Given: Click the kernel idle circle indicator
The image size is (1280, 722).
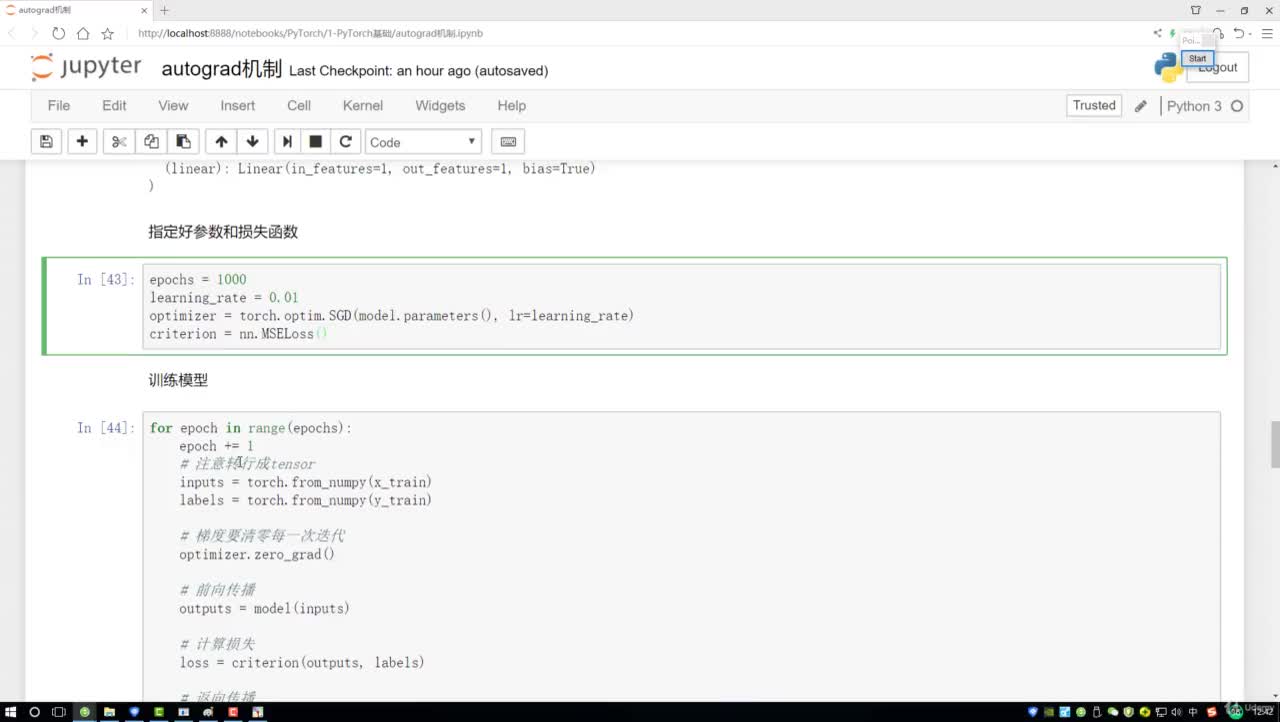Looking at the screenshot, I should pos(1237,106).
